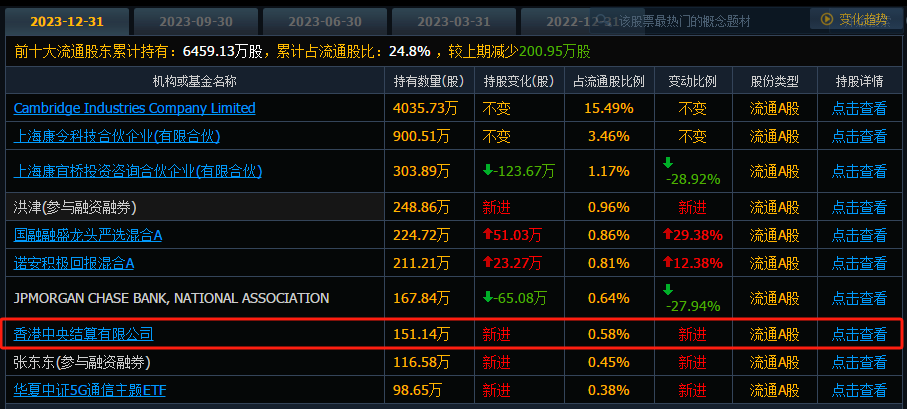Open the 2023-03-31 report tab

pyautogui.click(x=454, y=22)
